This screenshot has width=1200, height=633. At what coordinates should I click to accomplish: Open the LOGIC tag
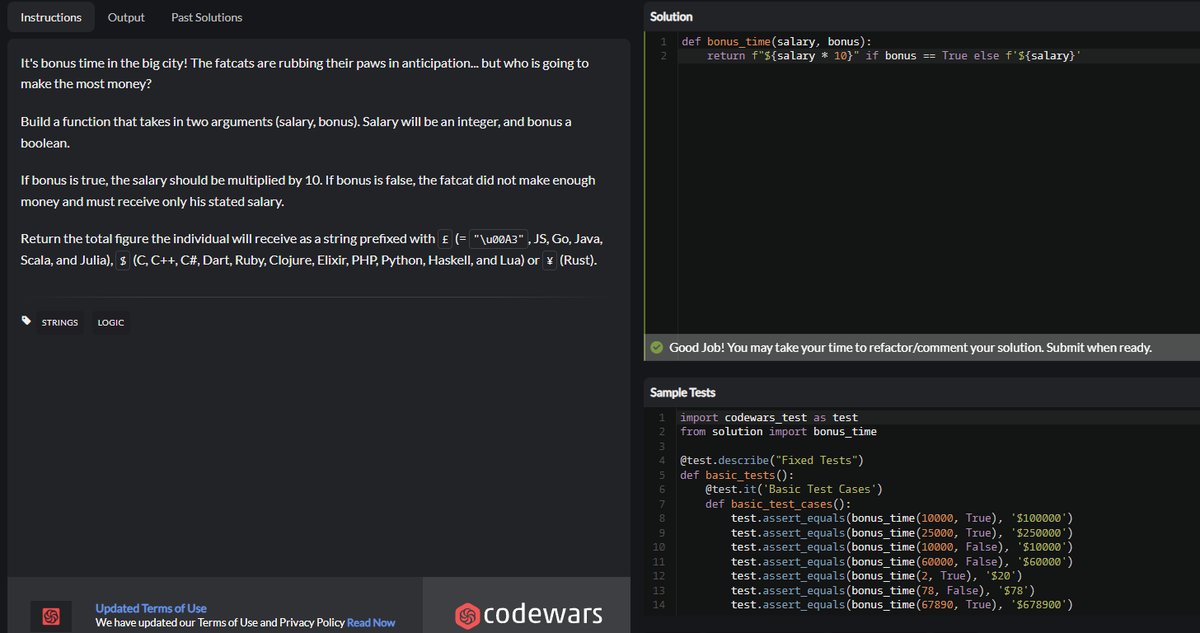[111, 322]
